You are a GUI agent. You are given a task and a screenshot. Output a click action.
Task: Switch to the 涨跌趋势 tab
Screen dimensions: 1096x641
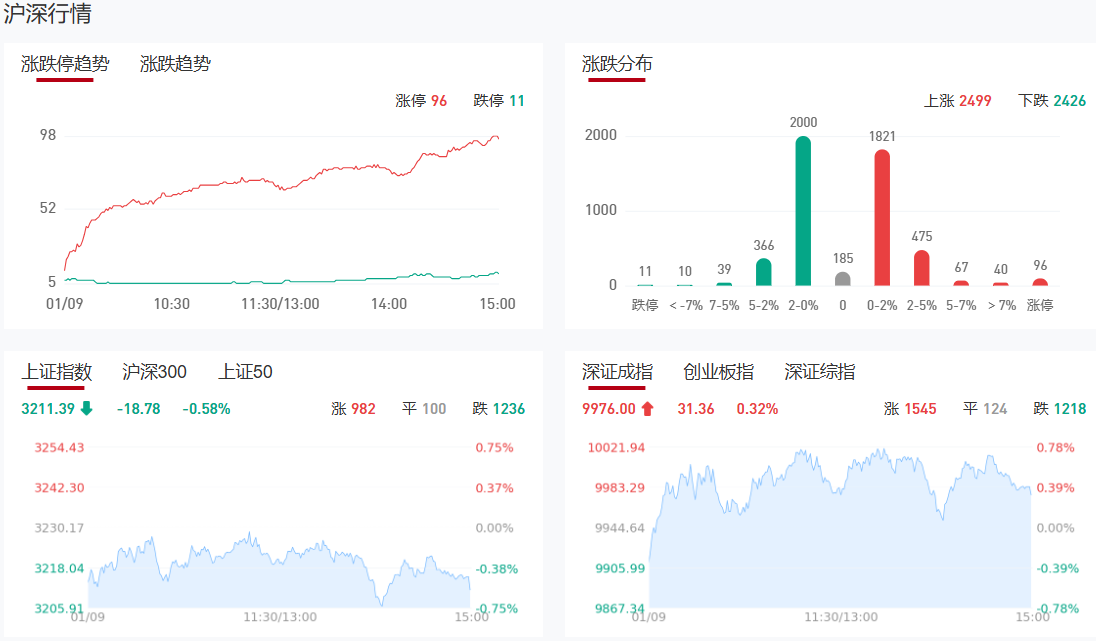click(175, 64)
